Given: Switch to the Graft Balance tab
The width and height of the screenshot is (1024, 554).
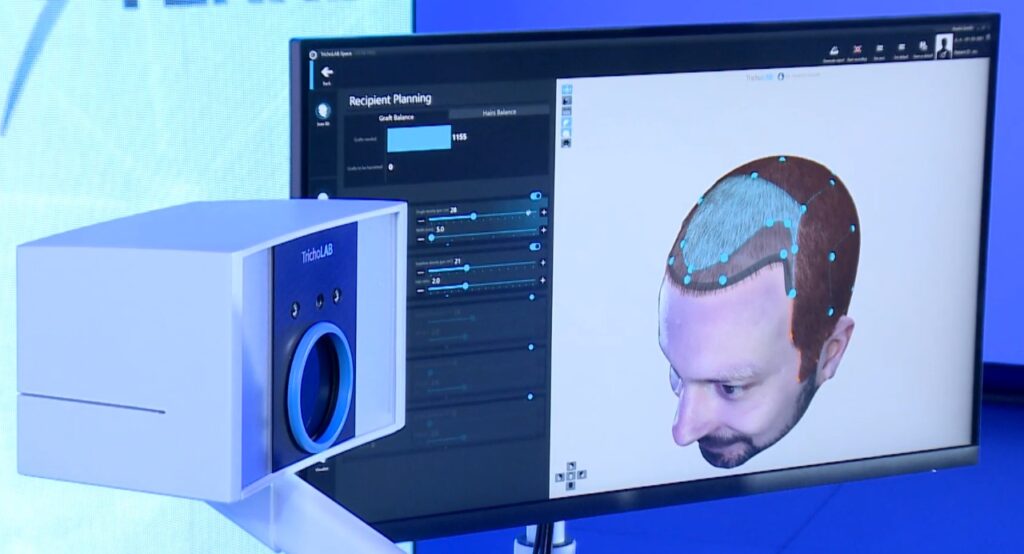Looking at the screenshot, I should (x=395, y=117).
